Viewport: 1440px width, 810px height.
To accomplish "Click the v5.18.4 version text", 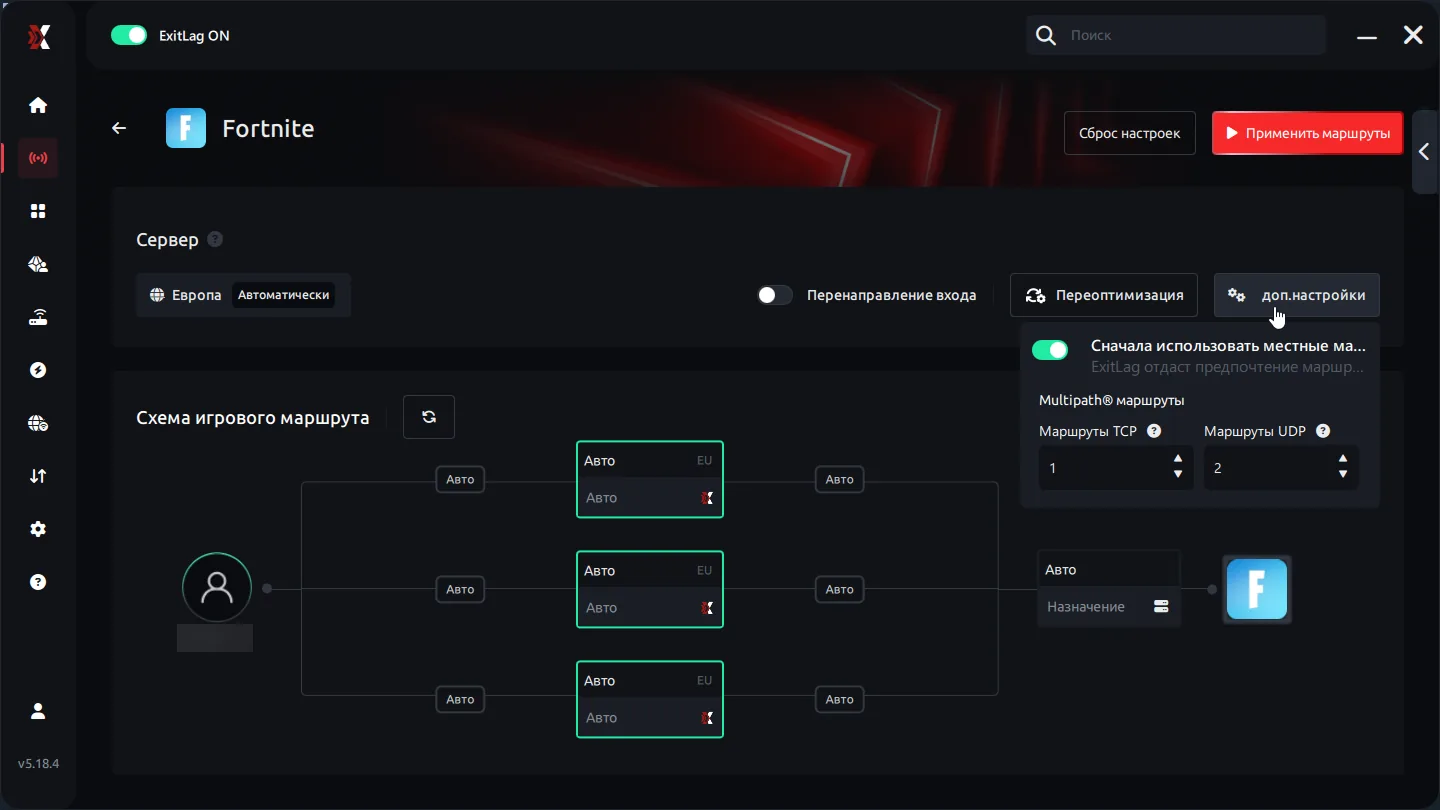I will pos(38,763).
